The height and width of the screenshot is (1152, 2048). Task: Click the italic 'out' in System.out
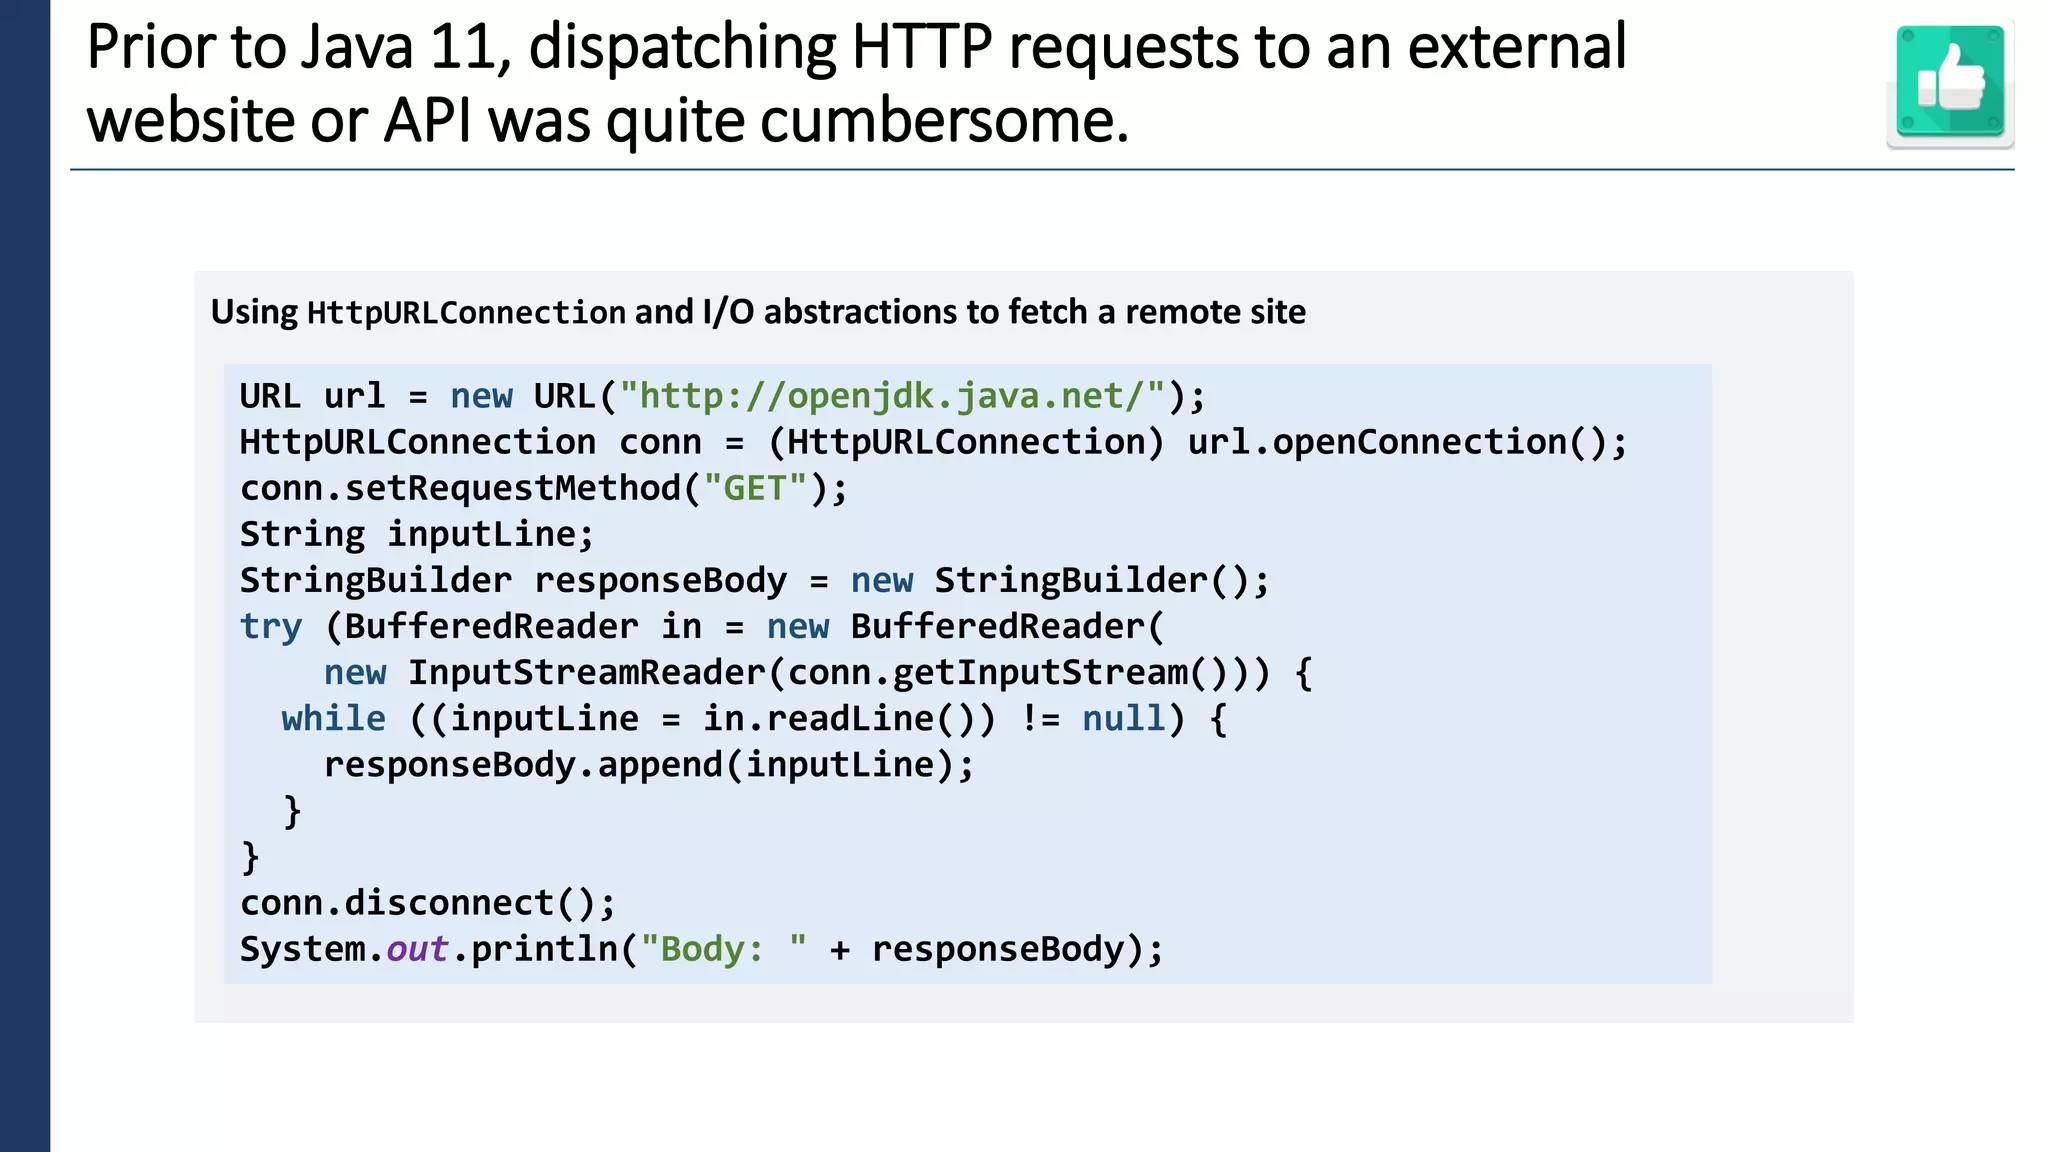pyautogui.click(x=417, y=949)
